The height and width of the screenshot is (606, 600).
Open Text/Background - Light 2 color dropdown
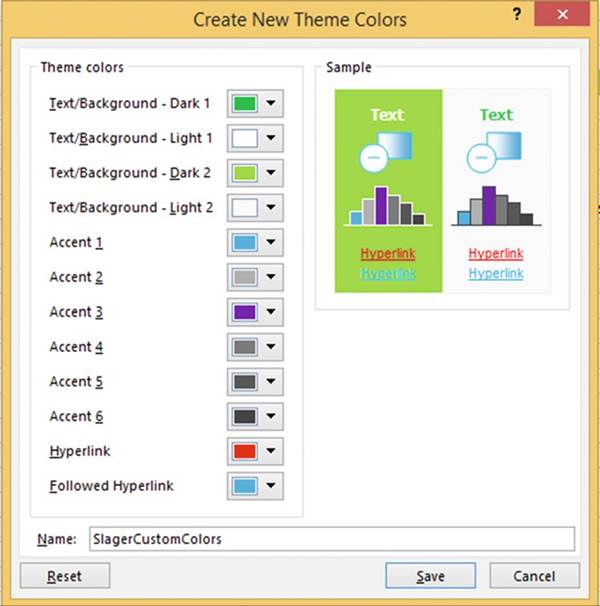270,208
